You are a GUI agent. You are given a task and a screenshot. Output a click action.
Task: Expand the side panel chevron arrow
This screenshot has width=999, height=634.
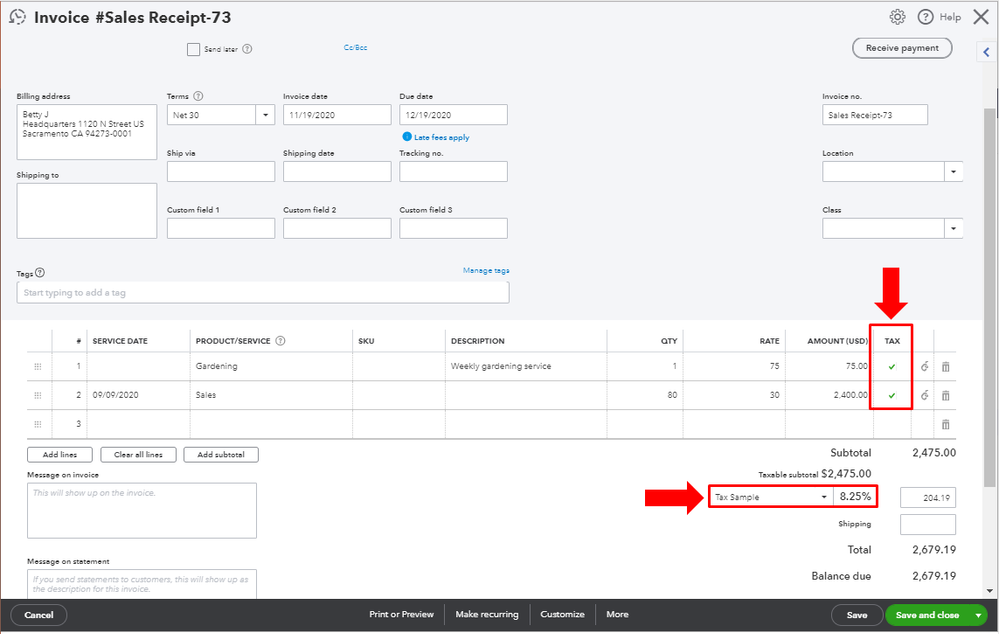(986, 52)
